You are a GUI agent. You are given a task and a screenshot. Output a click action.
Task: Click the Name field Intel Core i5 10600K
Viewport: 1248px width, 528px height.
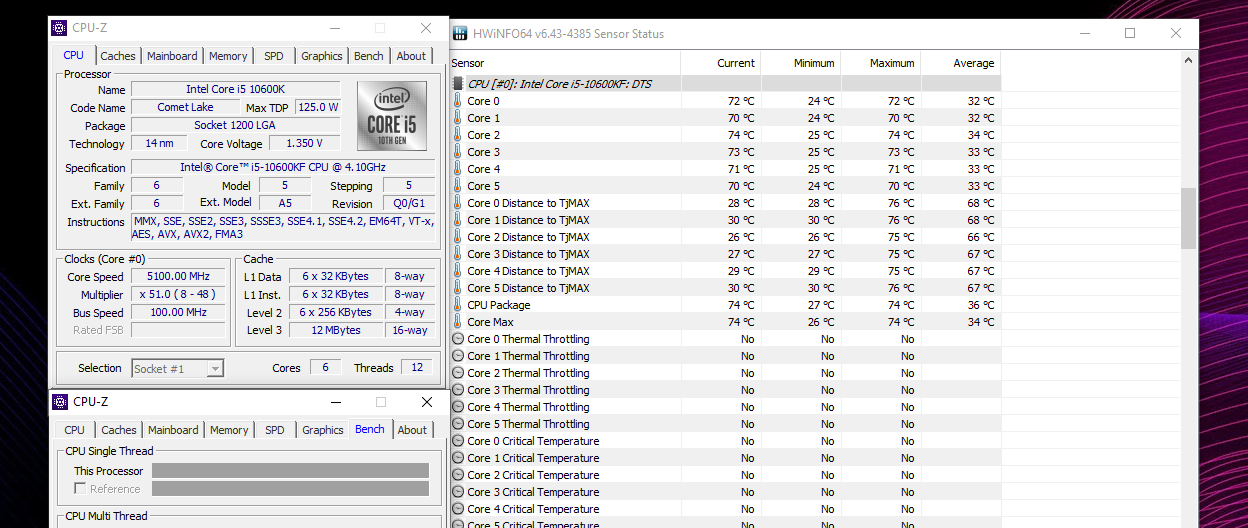236,90
